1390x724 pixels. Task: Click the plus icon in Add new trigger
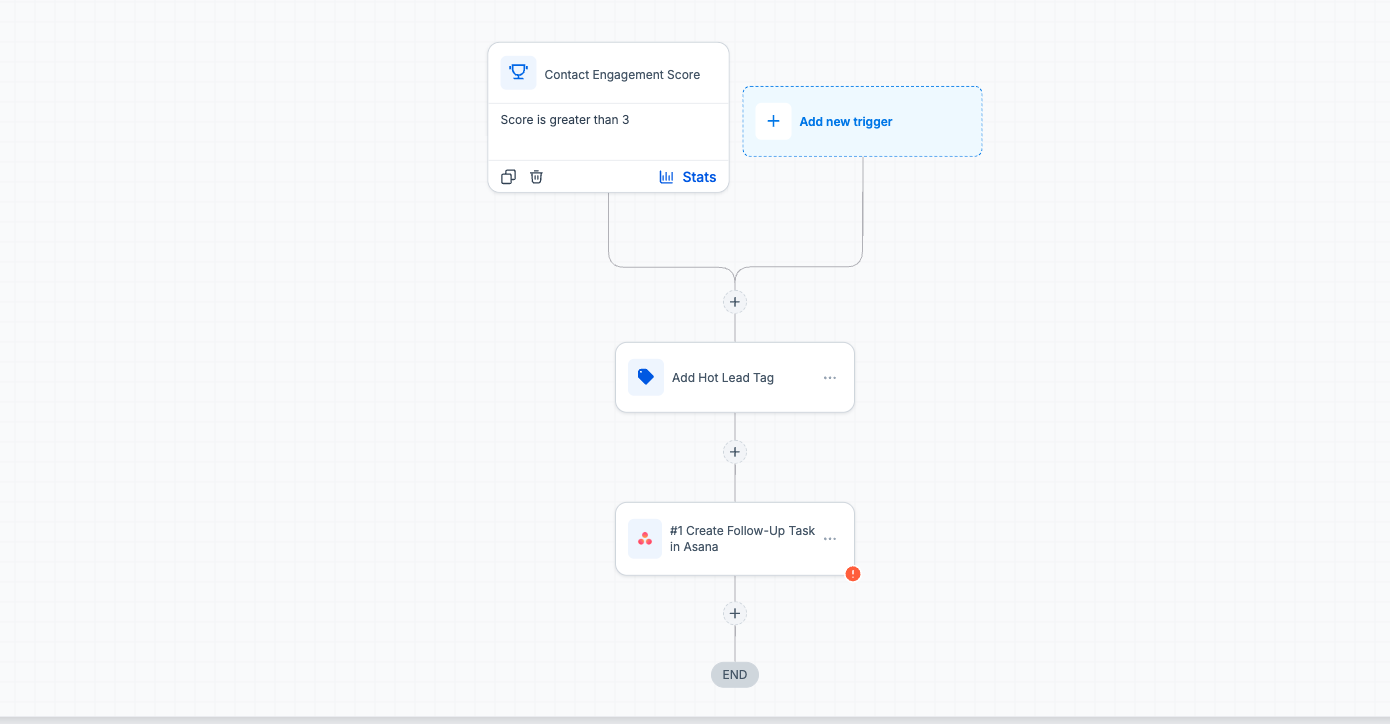(773, 121)
